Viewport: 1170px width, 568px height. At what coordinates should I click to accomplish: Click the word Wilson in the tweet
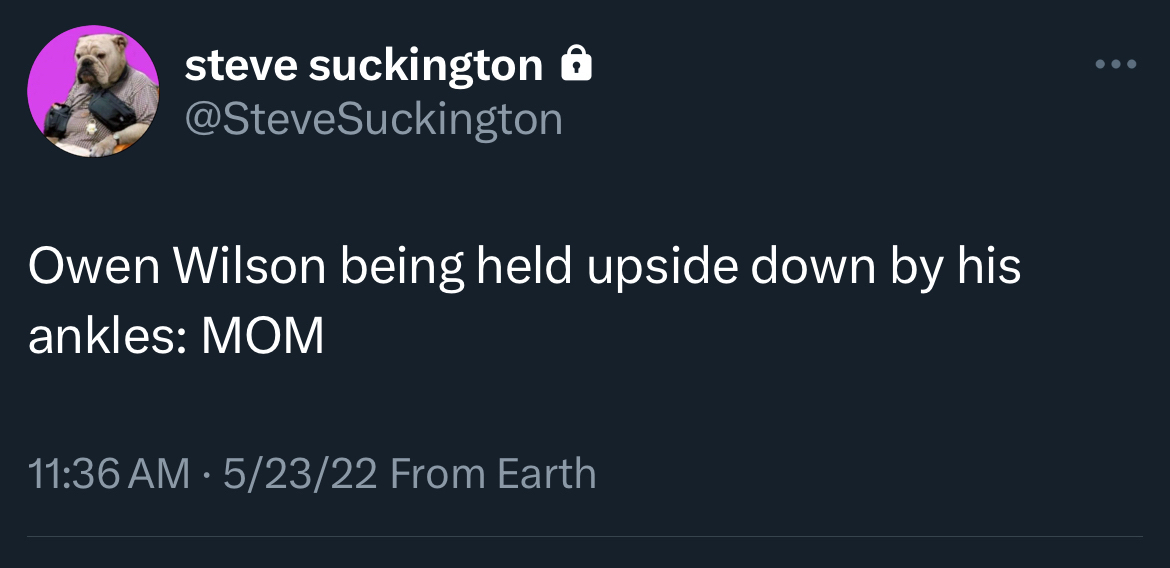[249, 267]
